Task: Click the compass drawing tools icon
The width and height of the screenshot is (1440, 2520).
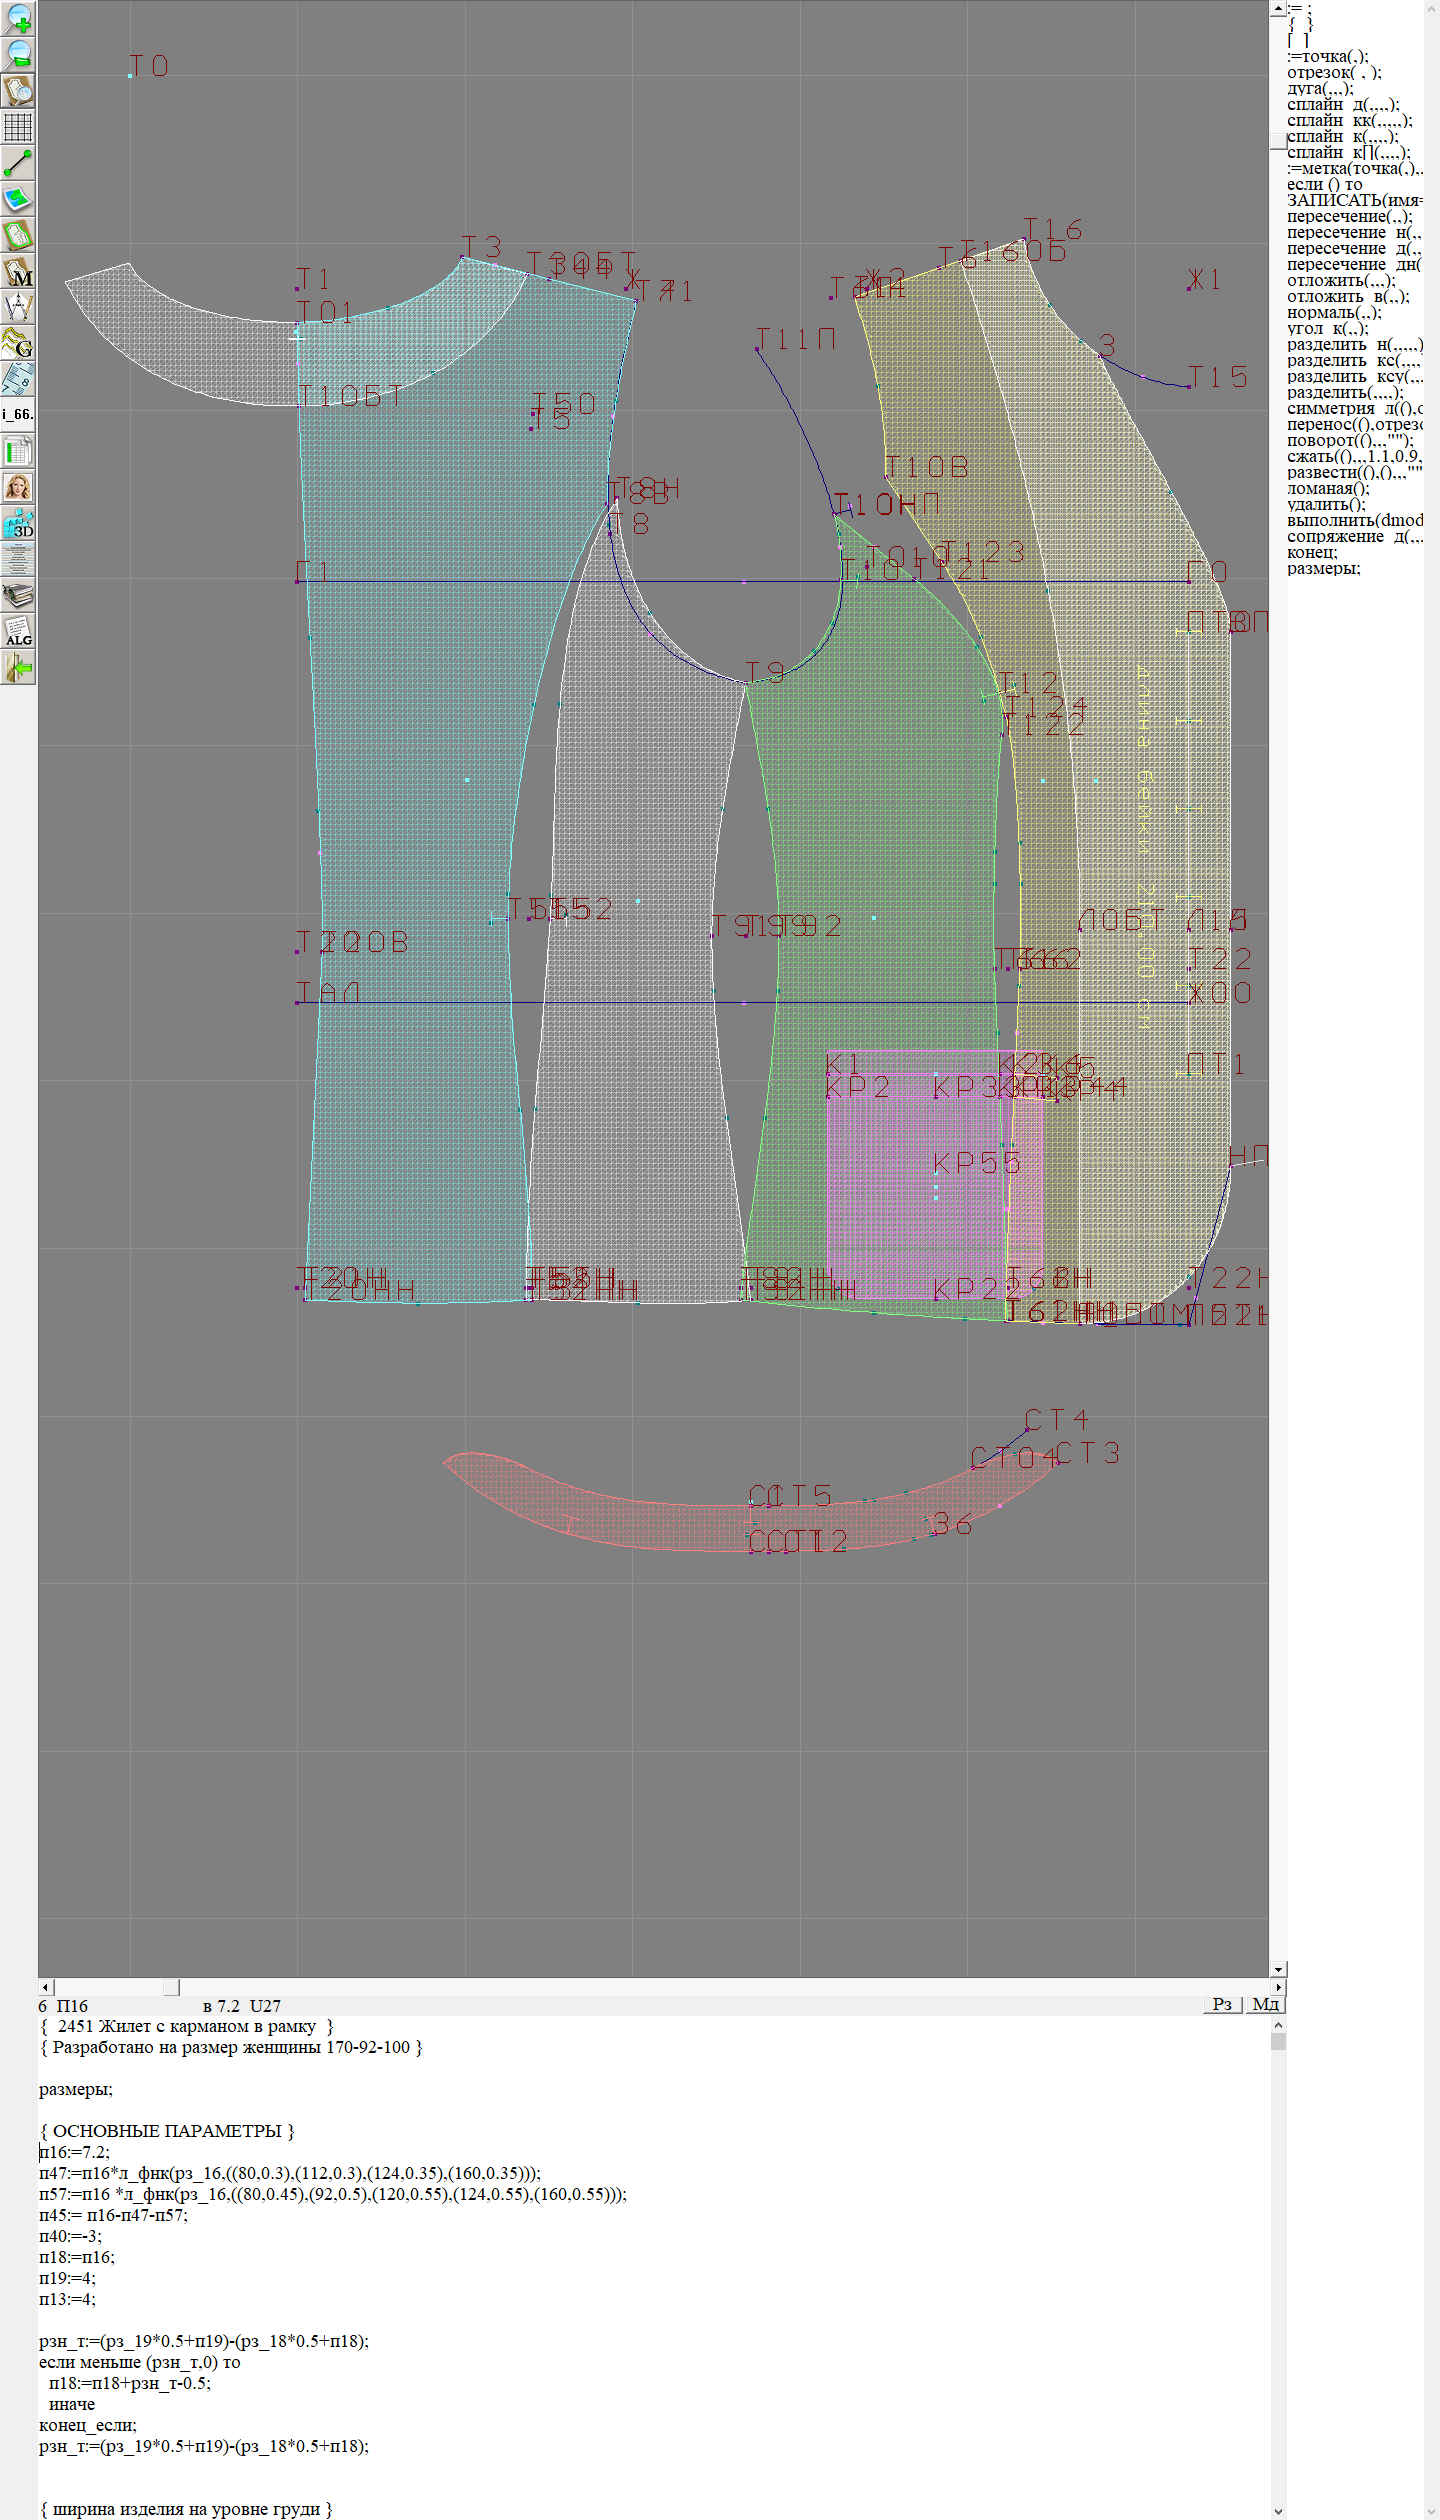Action: point(18,307)
